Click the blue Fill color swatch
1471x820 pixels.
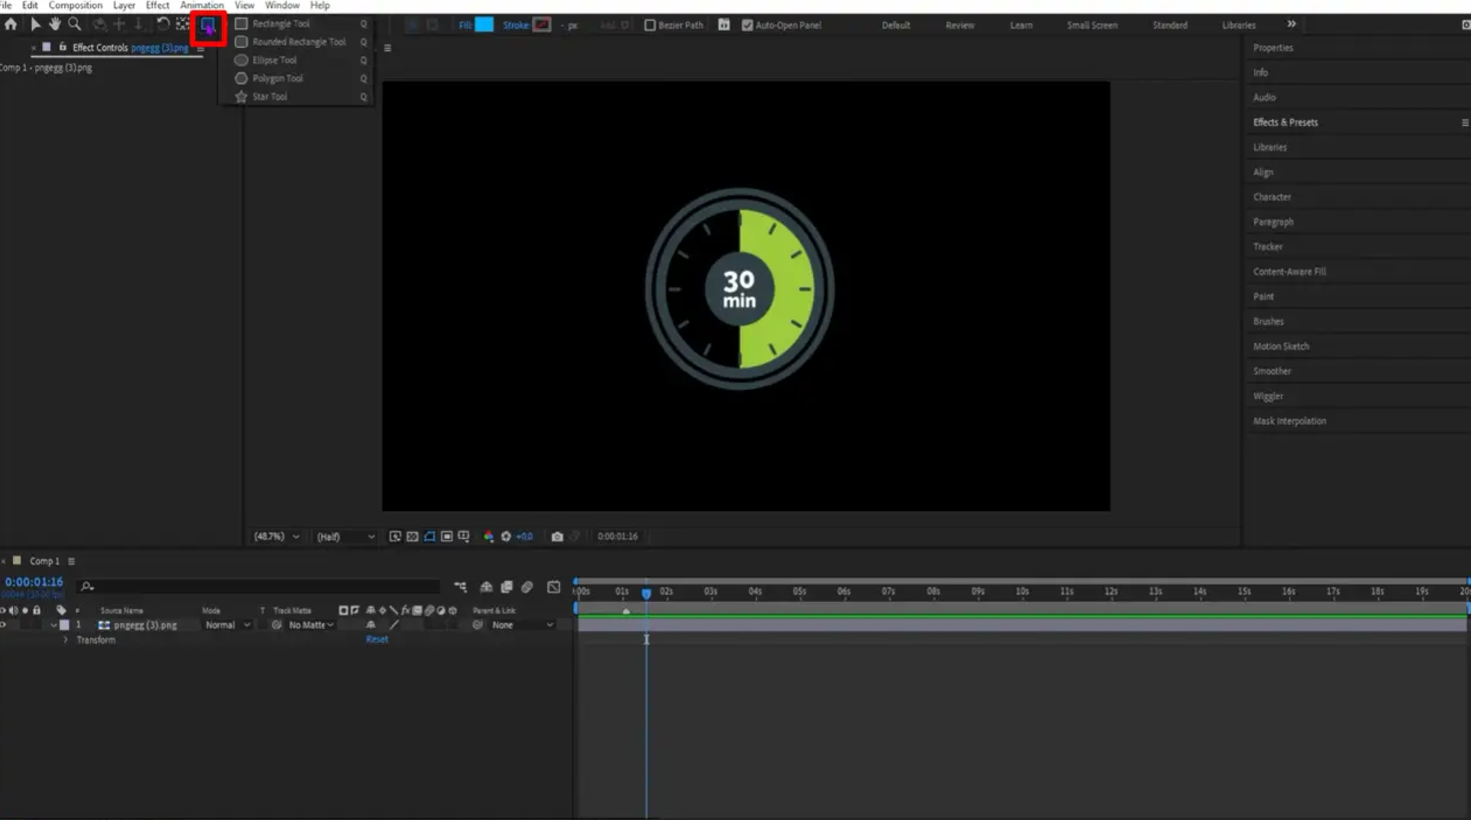click(x=483, y=24)
